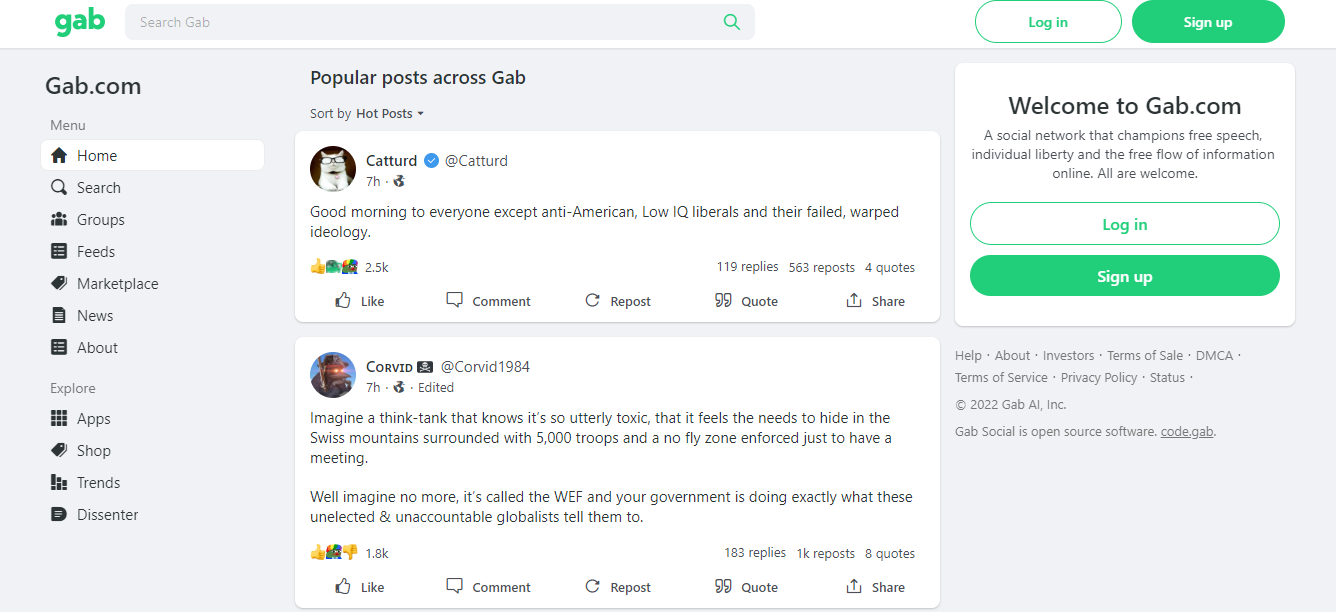
Task: Click the search magnifier icon in search bar
Action: 731,22
